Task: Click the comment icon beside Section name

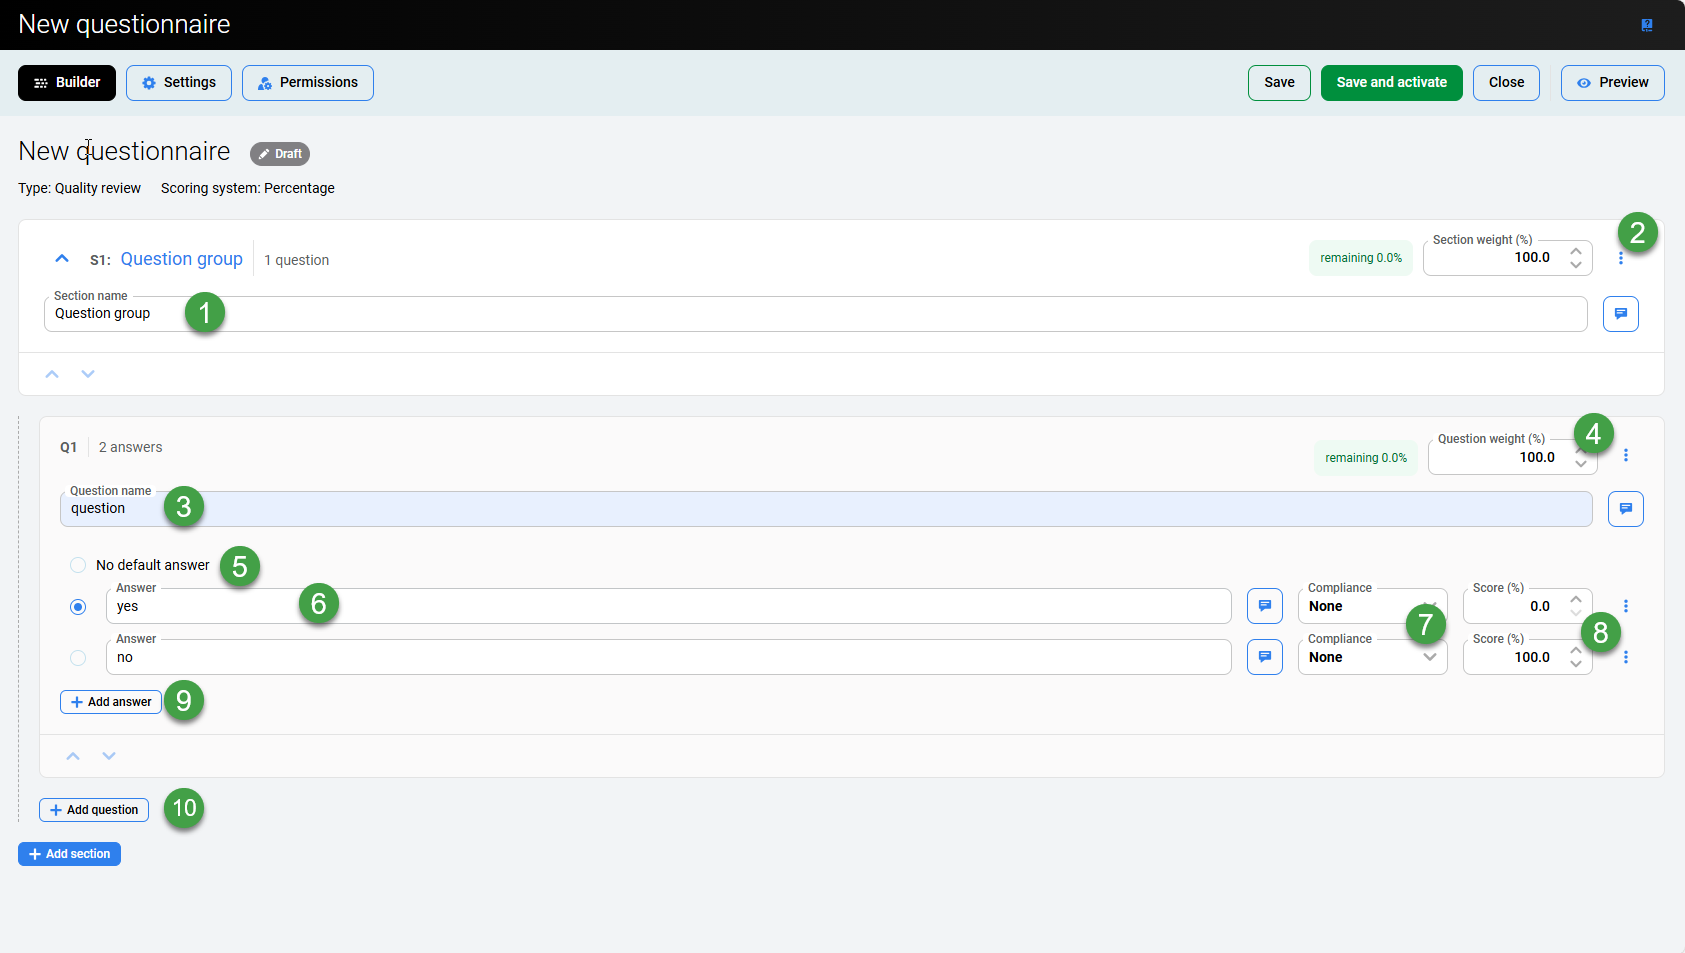Action: pyautogui.click(x=1620, y=314)
